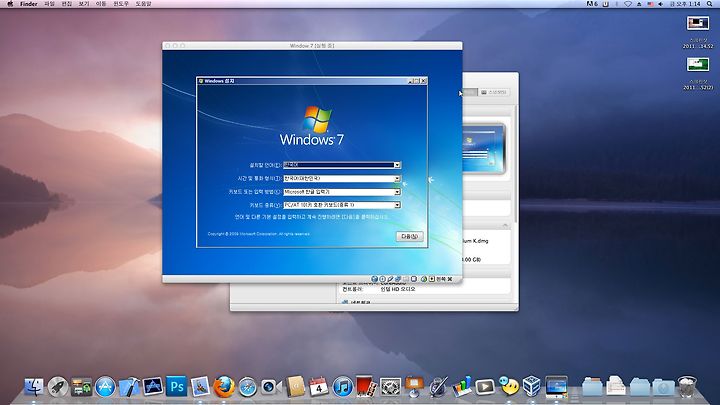The width and height of the screenshot is (720, 405).
Task: Click the Next (다음) button in Windows setup
Action: [410, 236]
